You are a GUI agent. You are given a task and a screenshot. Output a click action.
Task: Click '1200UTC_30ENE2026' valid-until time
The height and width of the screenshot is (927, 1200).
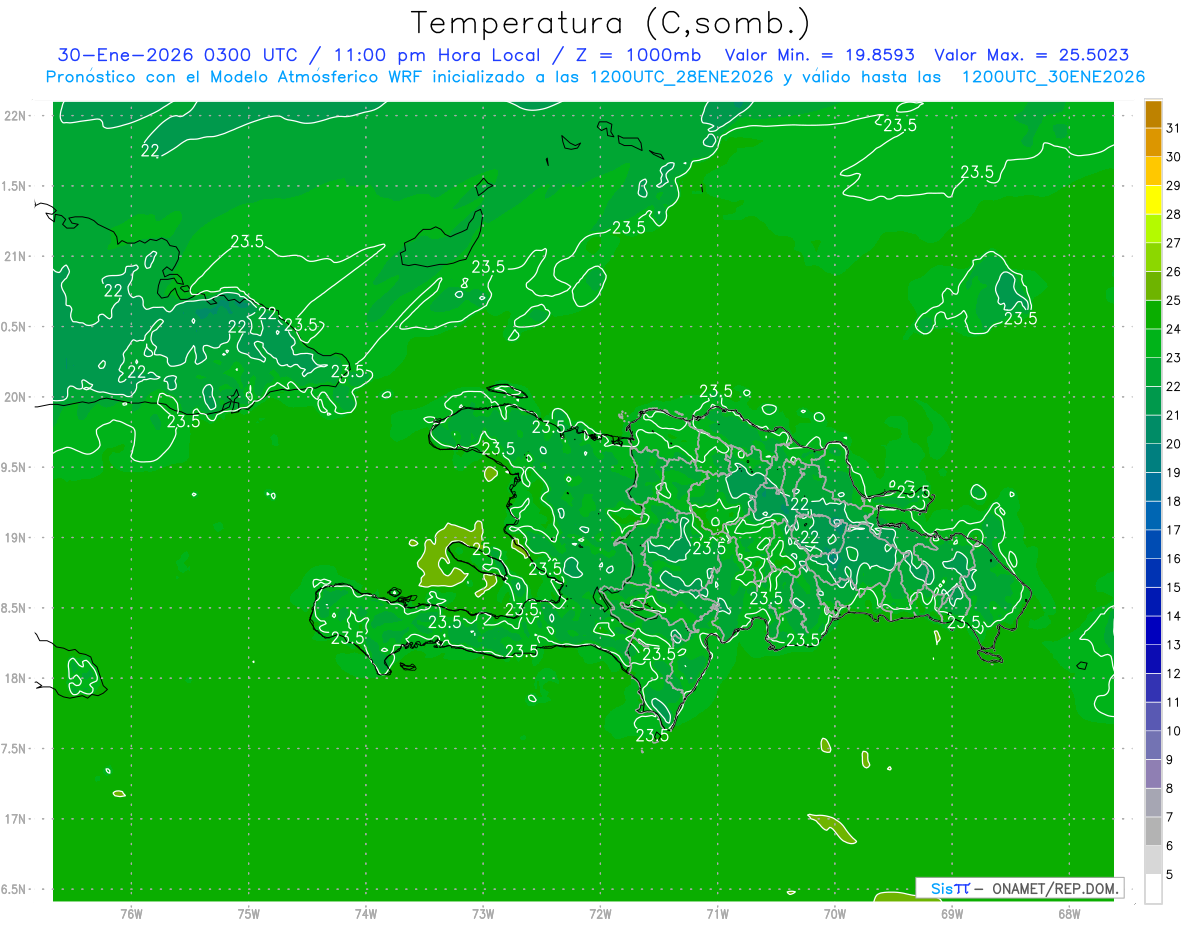(1053, 77)
